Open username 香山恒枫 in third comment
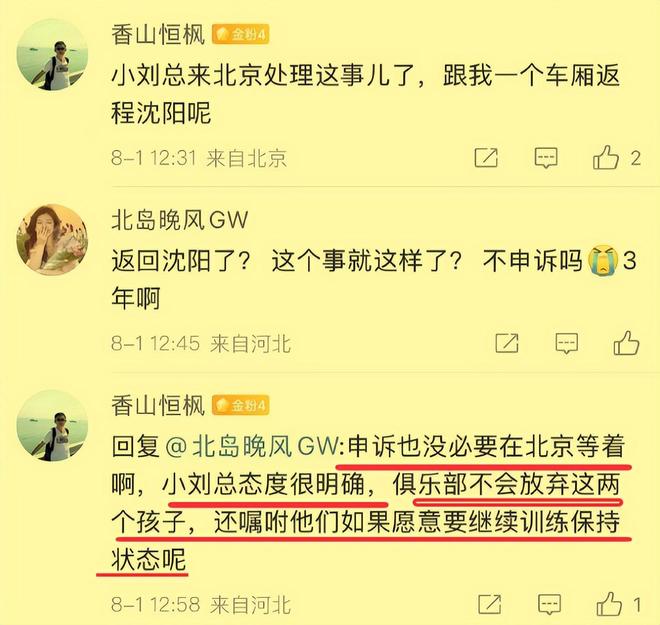 pyautogui.click(x=158, y=405)
